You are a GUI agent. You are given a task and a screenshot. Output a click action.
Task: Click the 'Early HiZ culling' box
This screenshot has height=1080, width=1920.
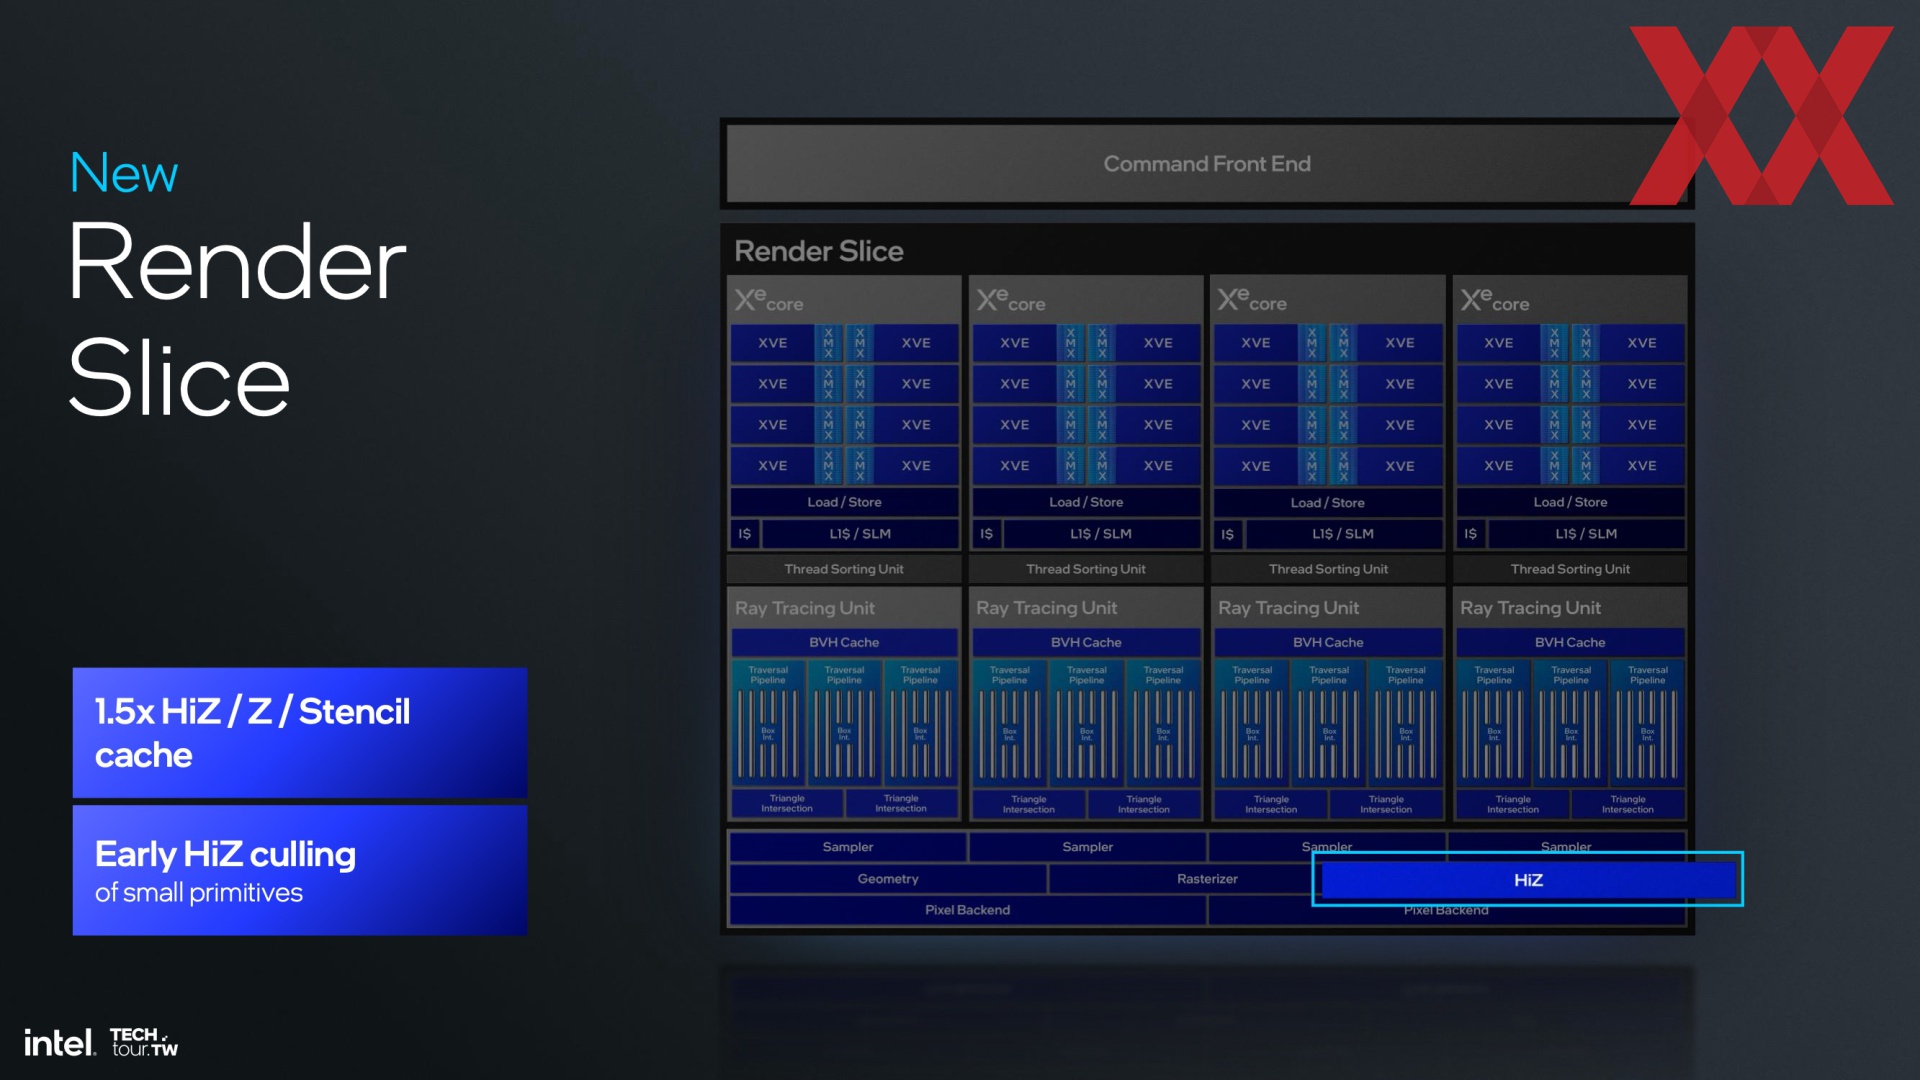(x=300, y=871)
